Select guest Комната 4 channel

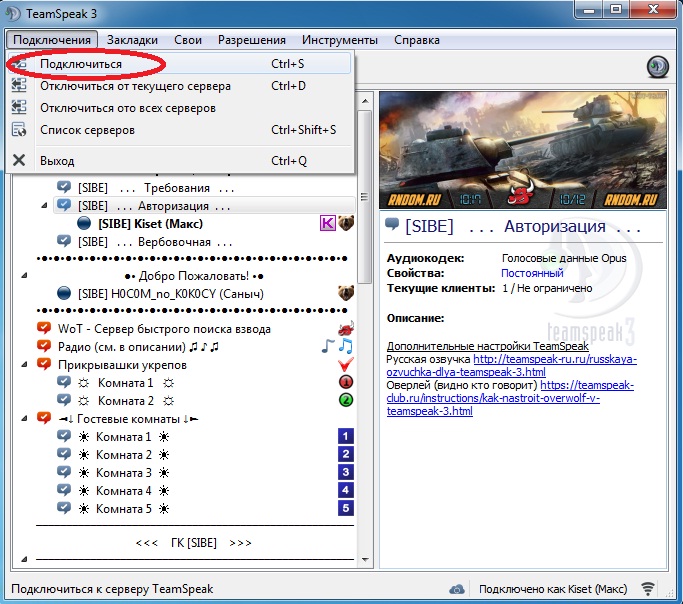[123, 491]
